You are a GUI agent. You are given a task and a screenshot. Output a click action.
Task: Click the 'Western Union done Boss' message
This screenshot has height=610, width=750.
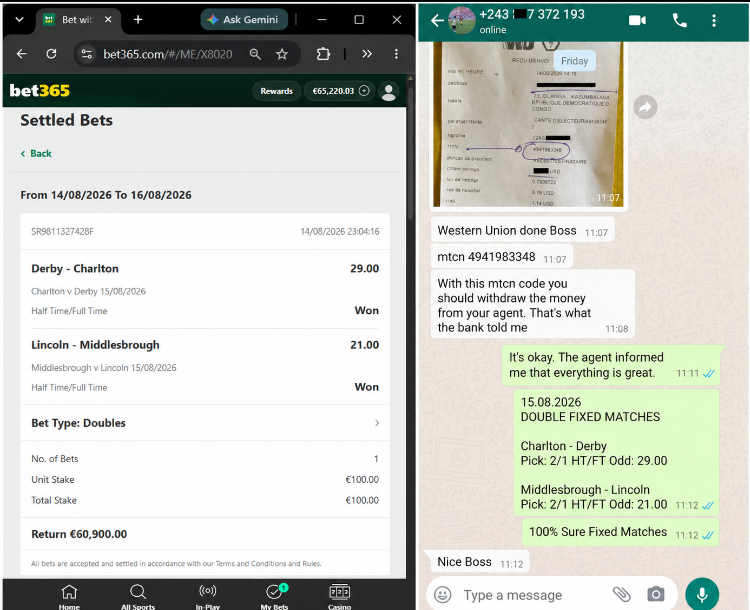pos(522,231)
